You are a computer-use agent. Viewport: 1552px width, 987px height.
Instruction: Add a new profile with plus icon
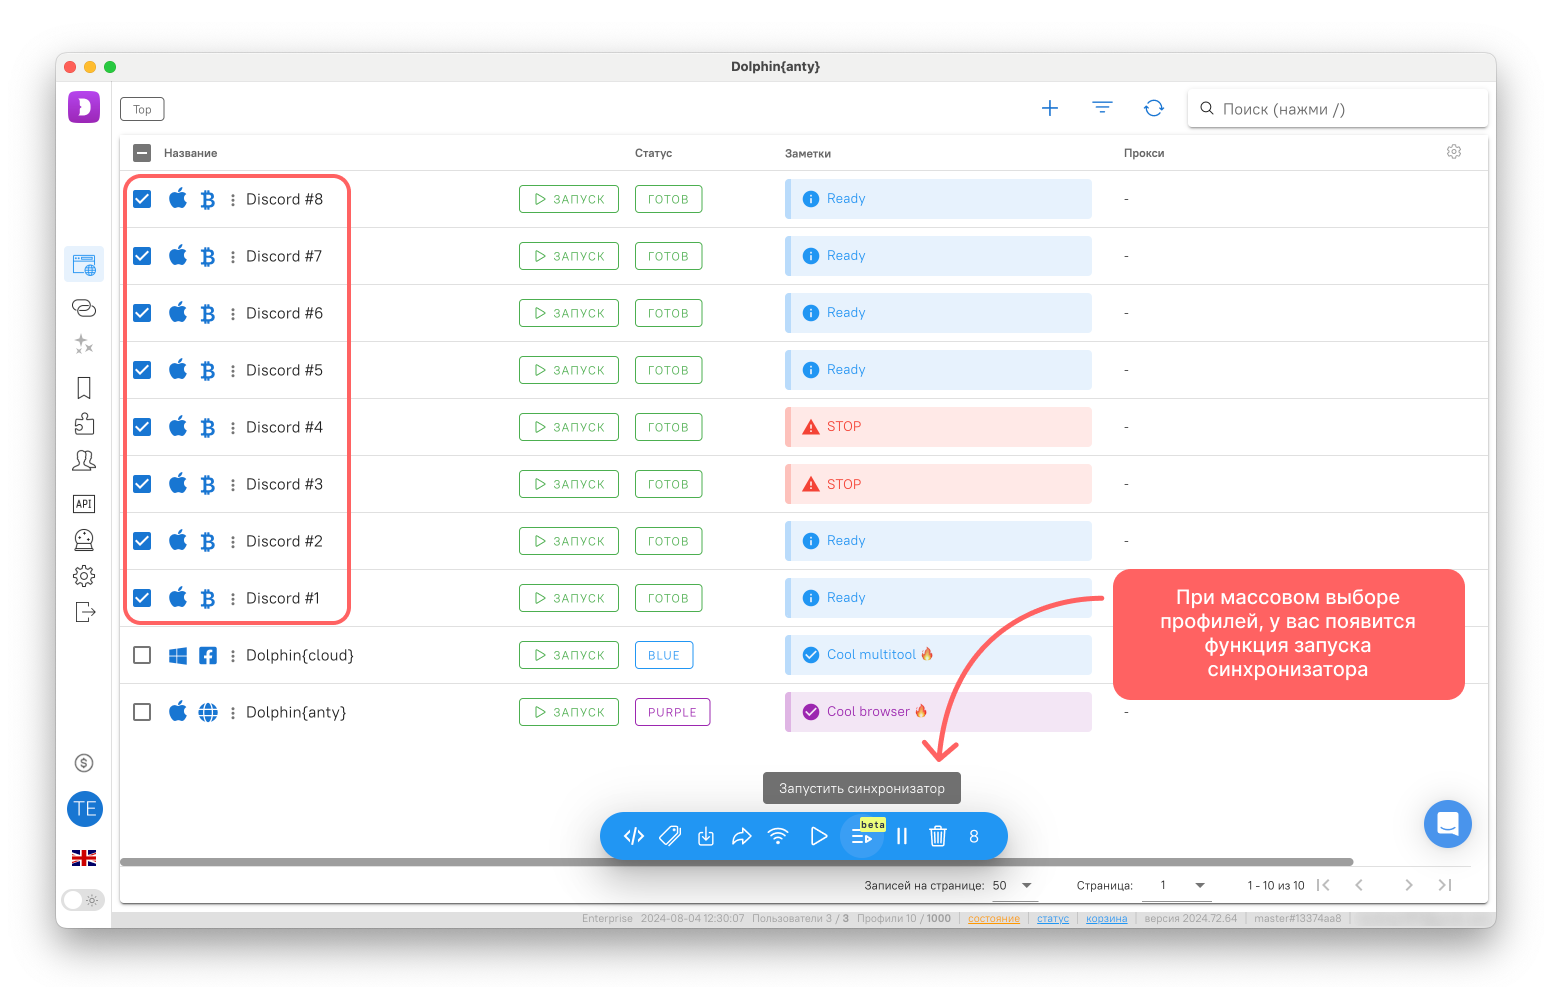pyautogui.click(x=1050, y=108)
